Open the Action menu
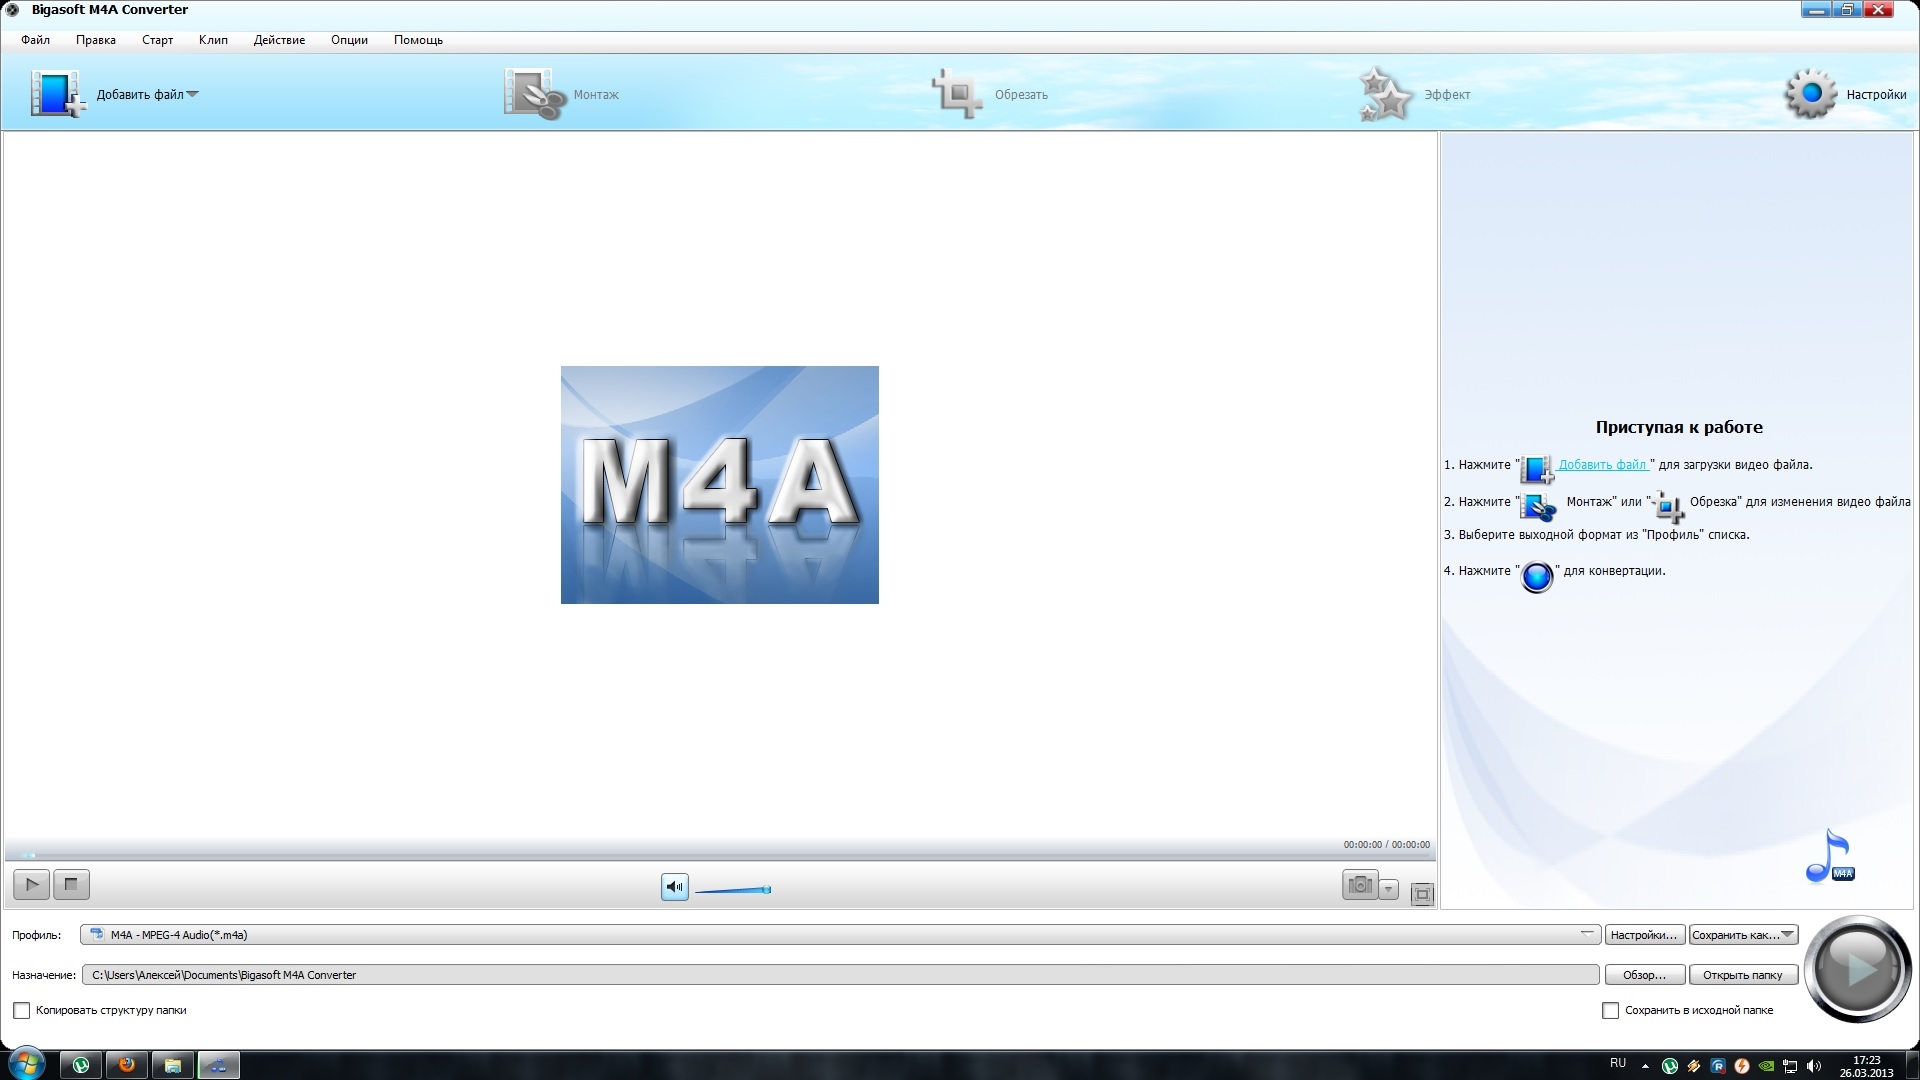1920x1080 pixels. (x=279, y=40)
